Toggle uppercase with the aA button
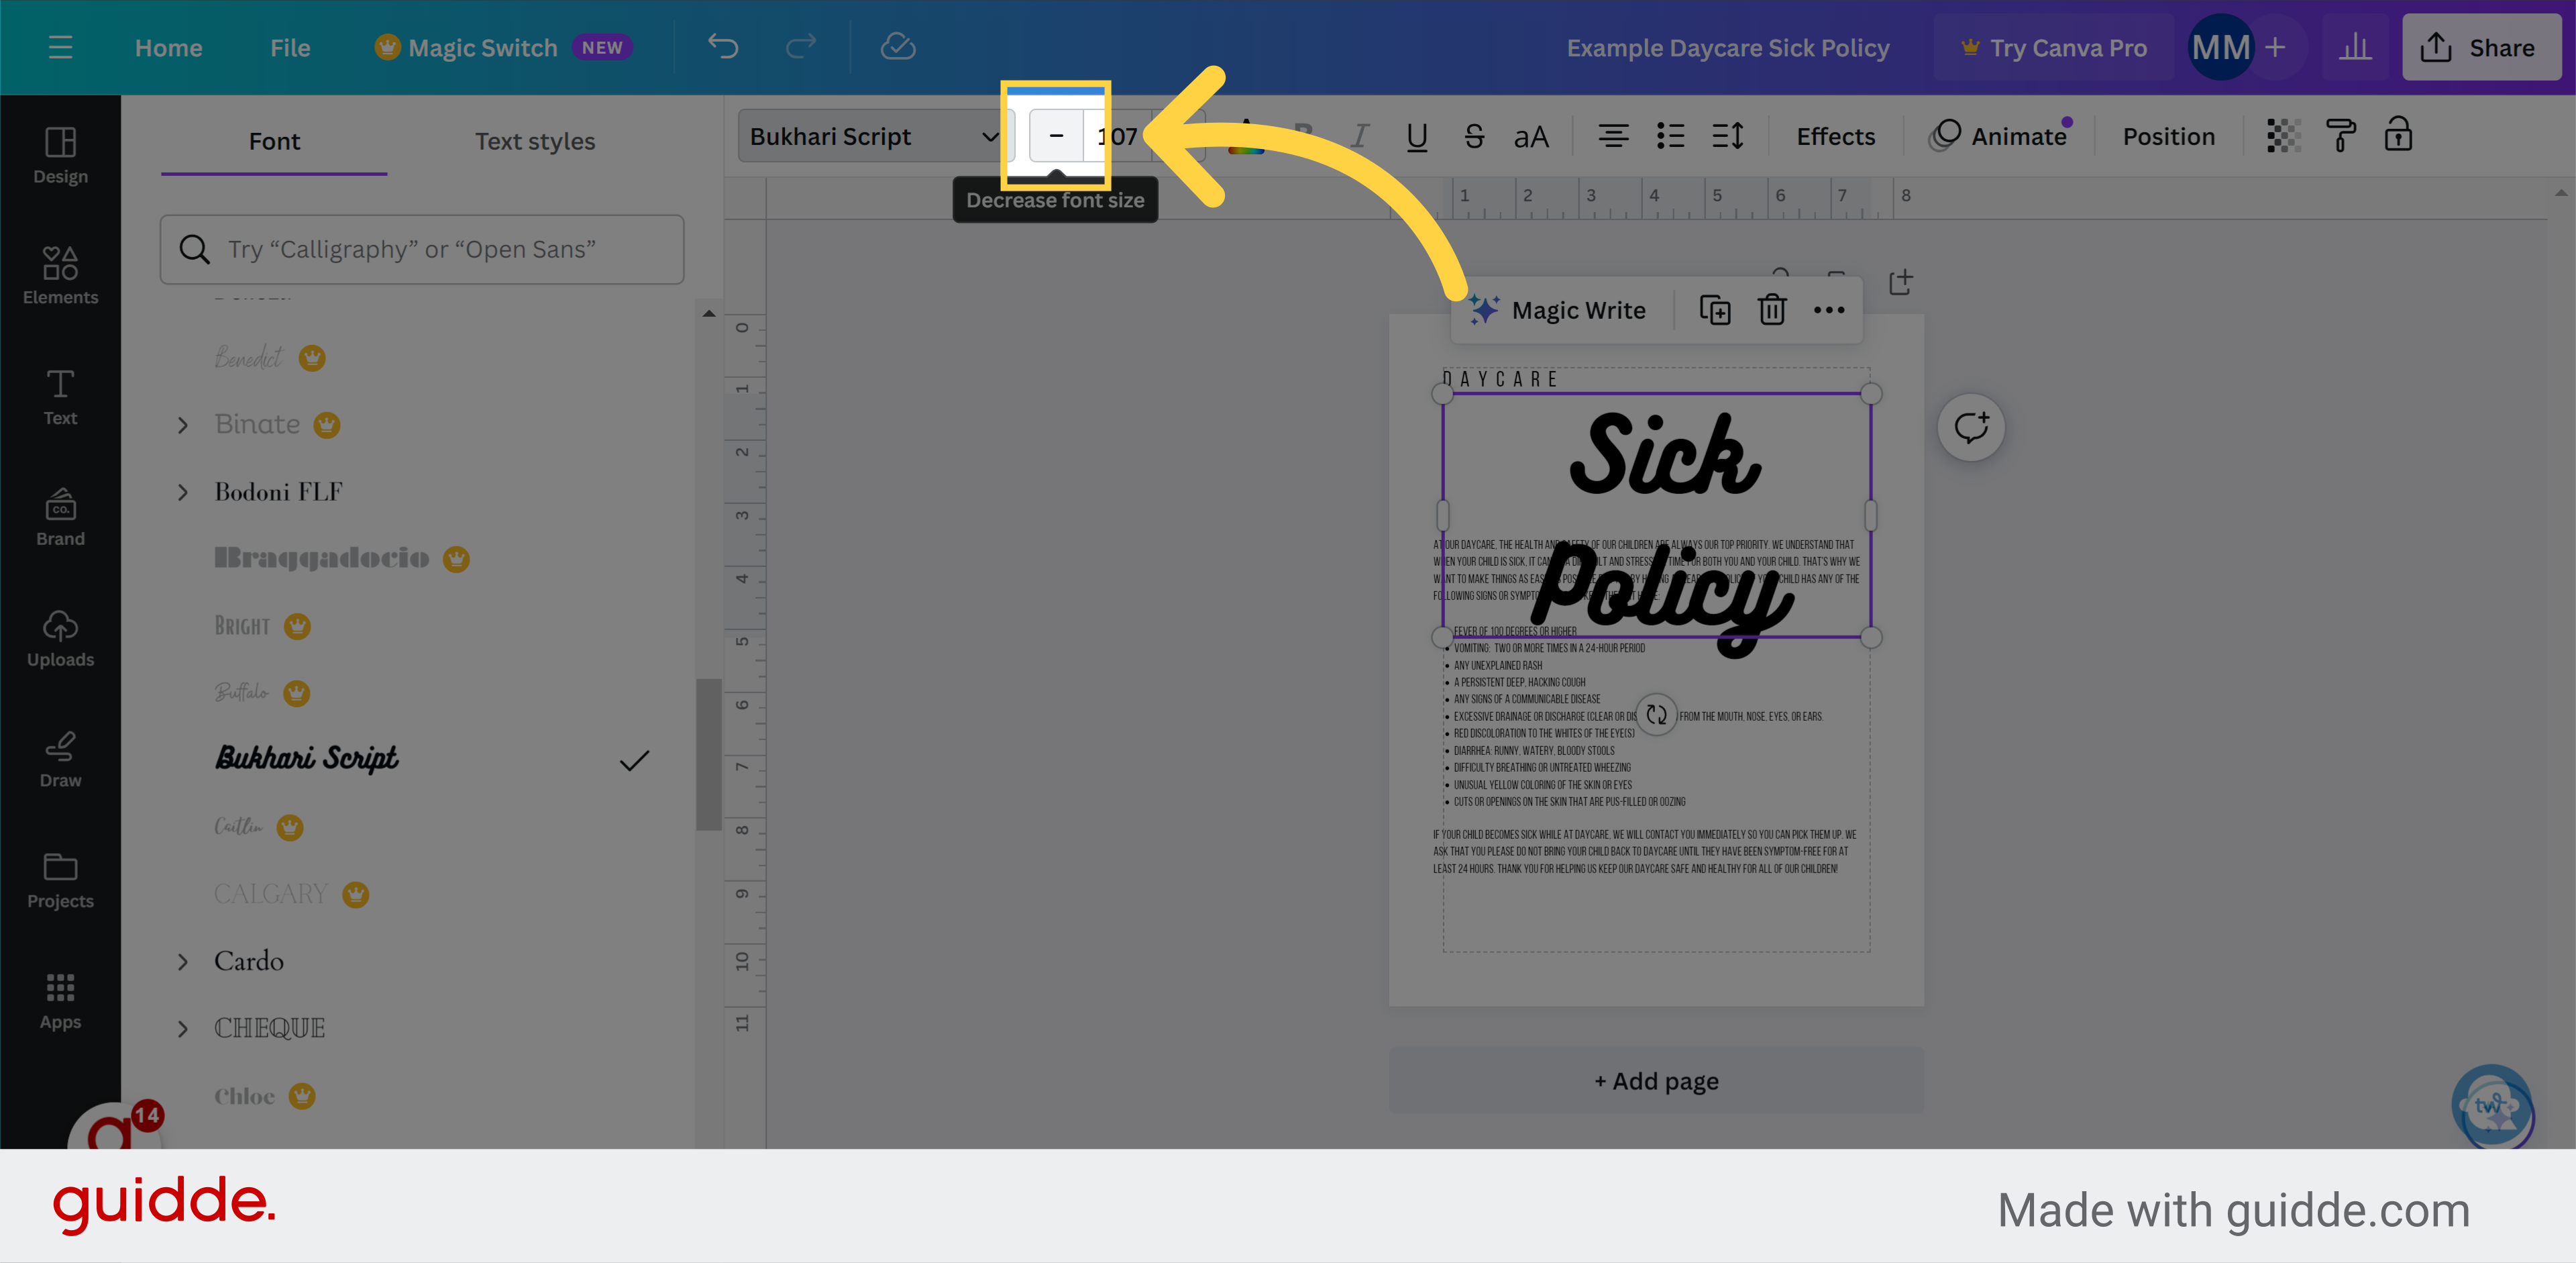Image resolution: width=2576 pixels, height=1263 pixels. (1530, 136)
